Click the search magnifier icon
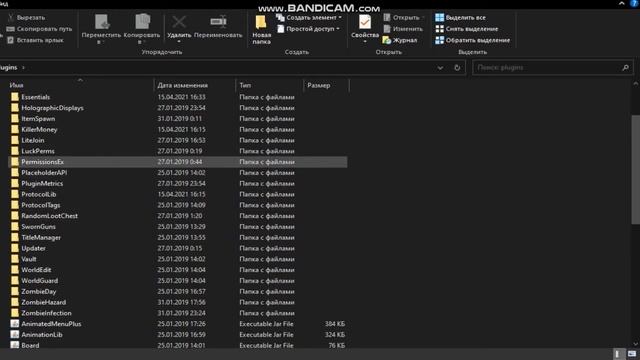Viewport: 640px width, 360px height. tap(625, 68)
